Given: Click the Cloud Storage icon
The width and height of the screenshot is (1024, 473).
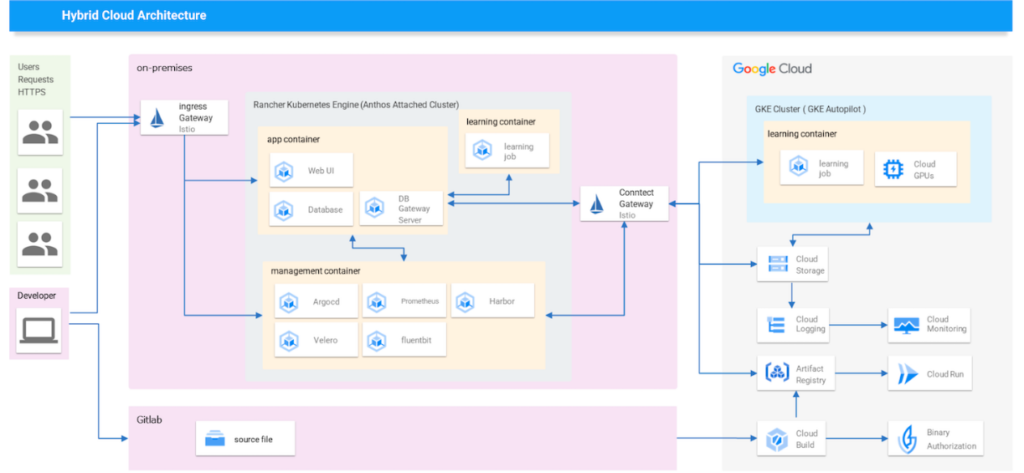Looking at the screenshot, I should click(777, 264).
